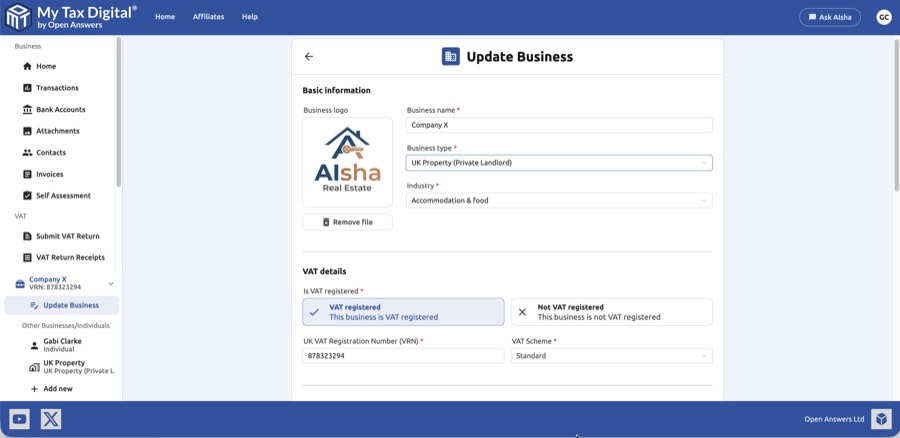Click the Ask Aisha button
Screen dimensions: 900x438
point(829,17)
